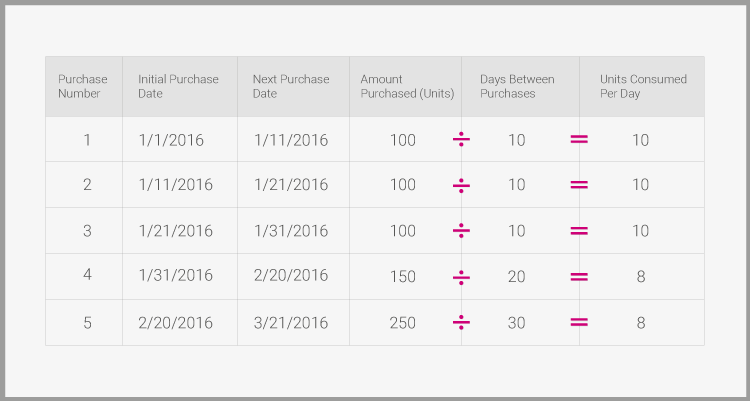
Task: Click the equals sign in purchase row 5
Action: point(579,323)
